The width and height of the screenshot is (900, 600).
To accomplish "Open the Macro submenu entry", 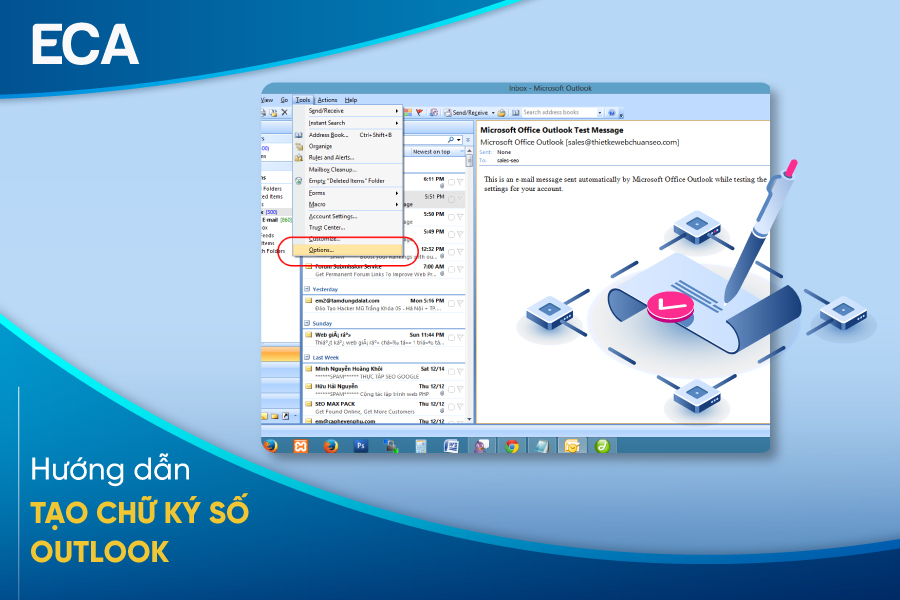I will point(348,204).
